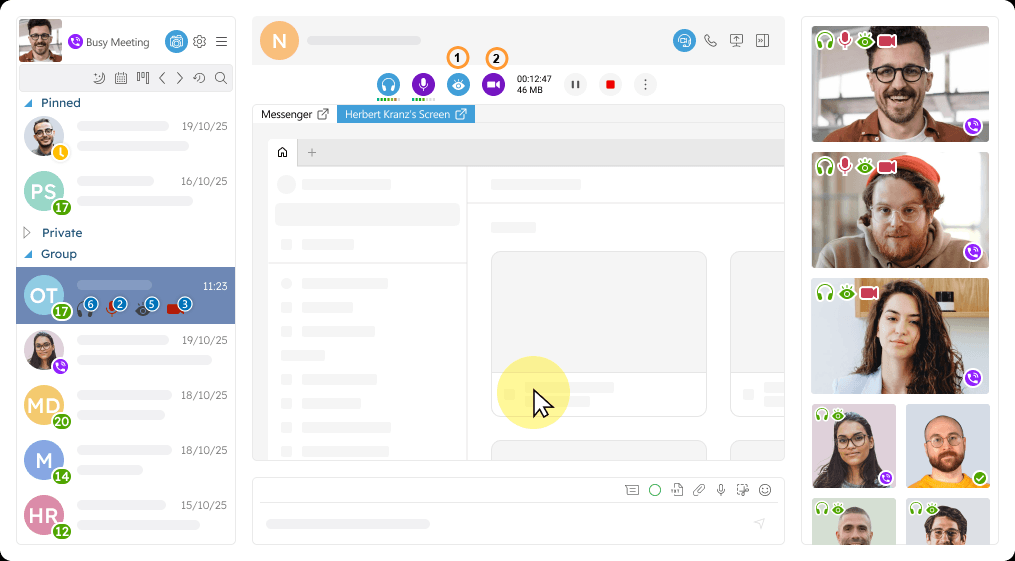Click the home tab in the shared screen

click(282, 153)
